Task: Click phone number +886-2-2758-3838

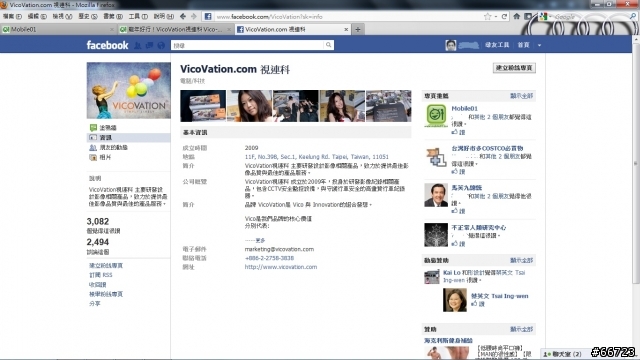Action: [x=269, y=258]
